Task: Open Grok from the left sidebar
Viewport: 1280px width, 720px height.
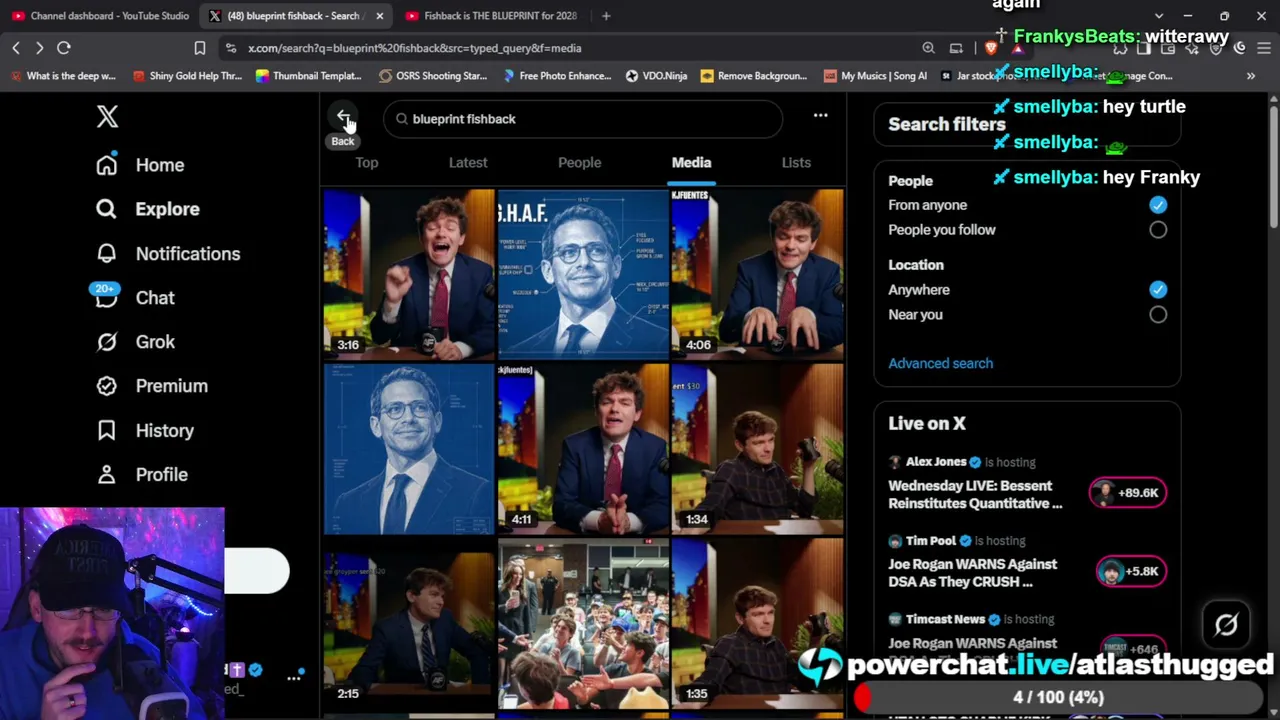Action: [x=135, y=342]
